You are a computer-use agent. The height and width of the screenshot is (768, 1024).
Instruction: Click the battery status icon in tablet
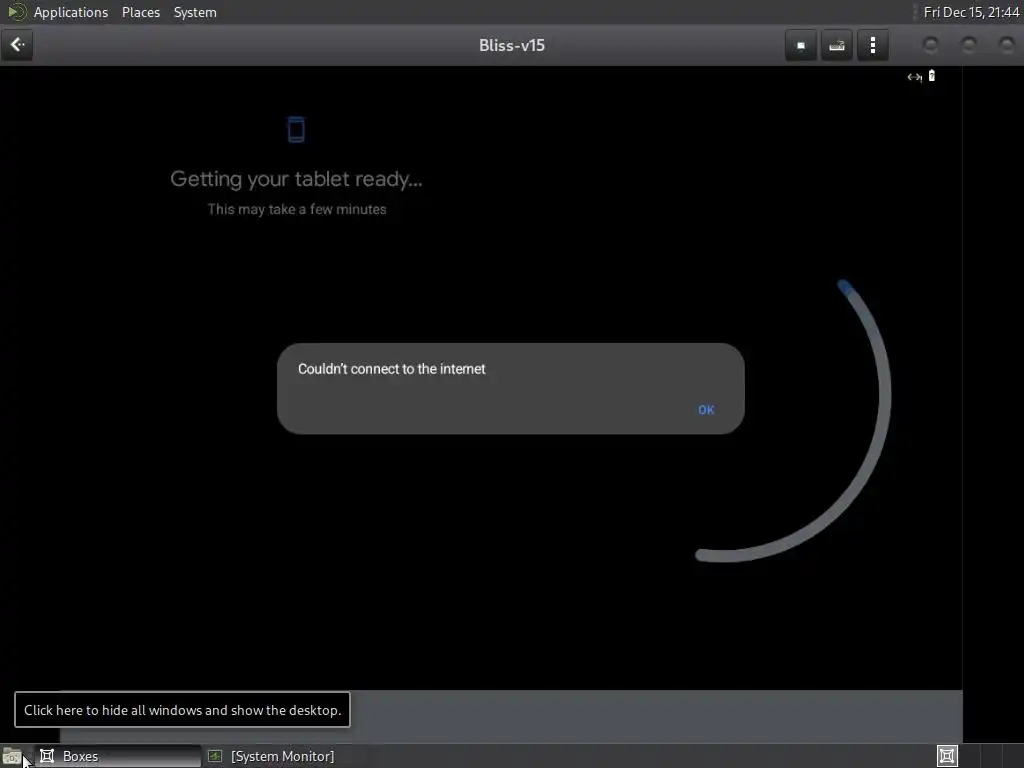pos(932,76)
